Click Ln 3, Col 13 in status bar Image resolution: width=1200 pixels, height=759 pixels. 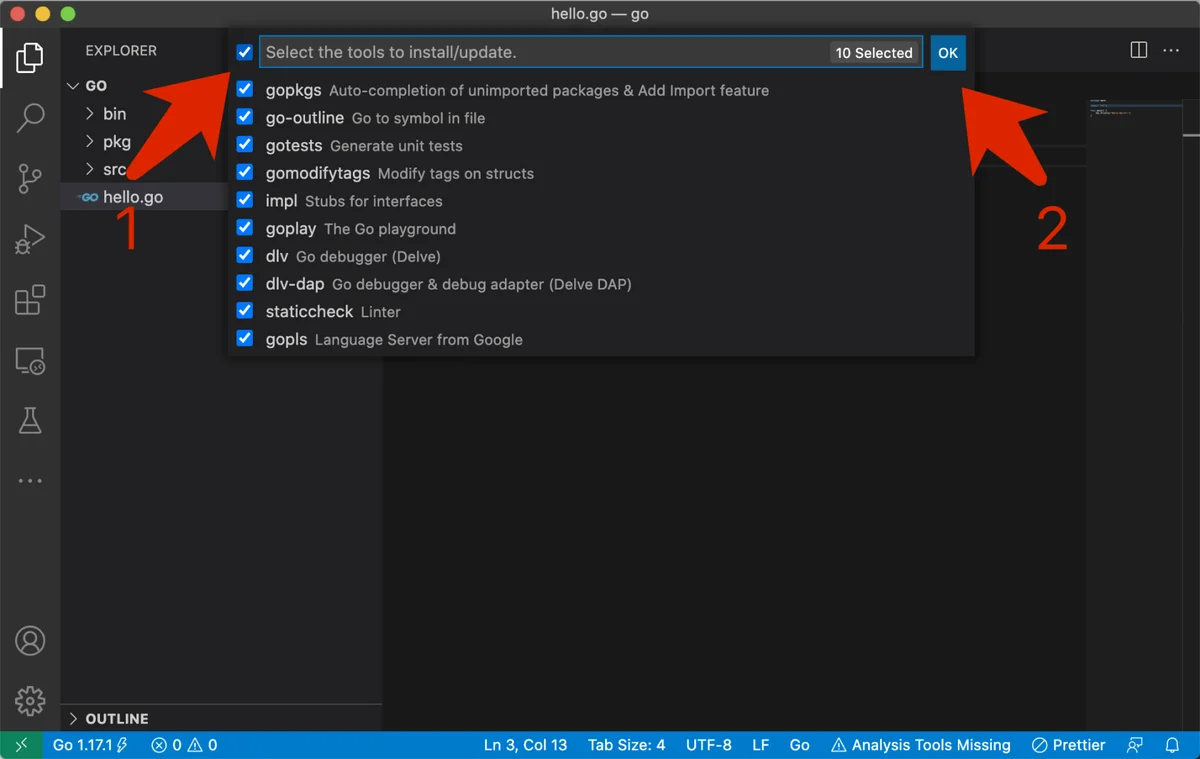tap(525, 745)
